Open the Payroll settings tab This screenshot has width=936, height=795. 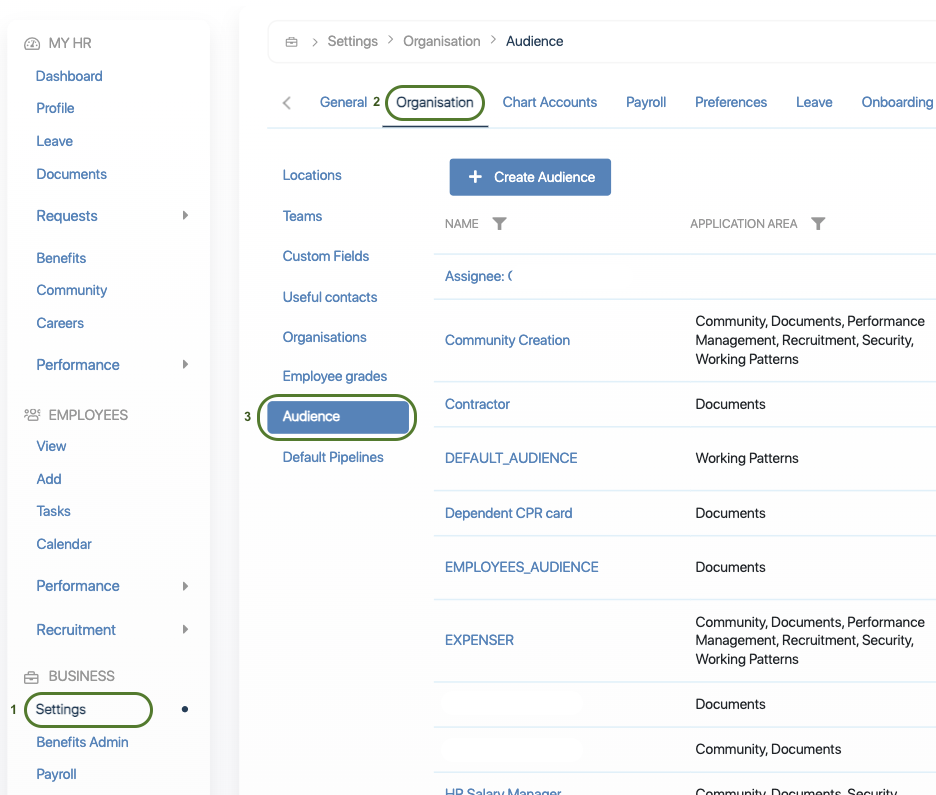[x=646, y=102]
